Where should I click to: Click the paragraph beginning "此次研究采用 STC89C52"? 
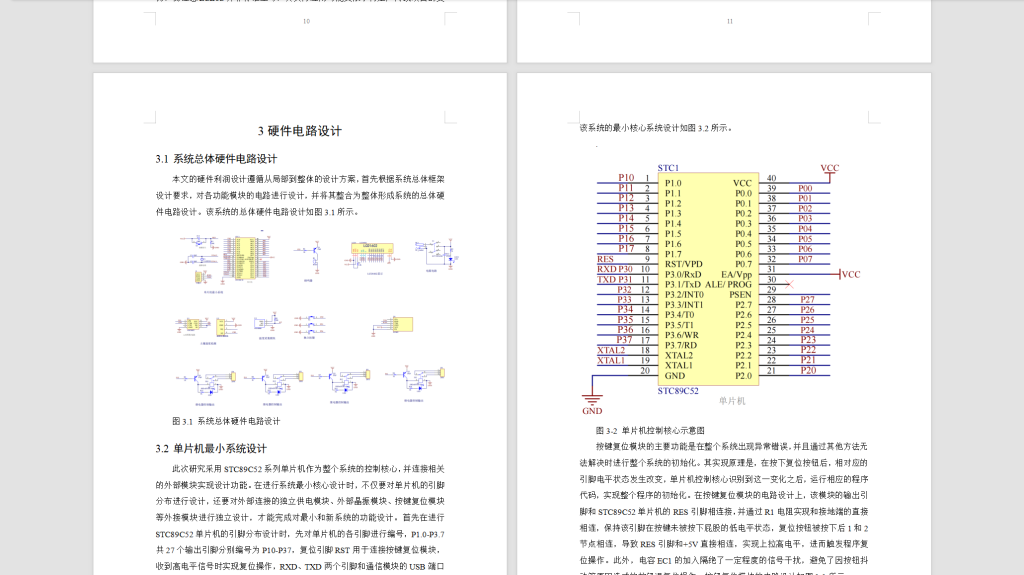point(300,518)
